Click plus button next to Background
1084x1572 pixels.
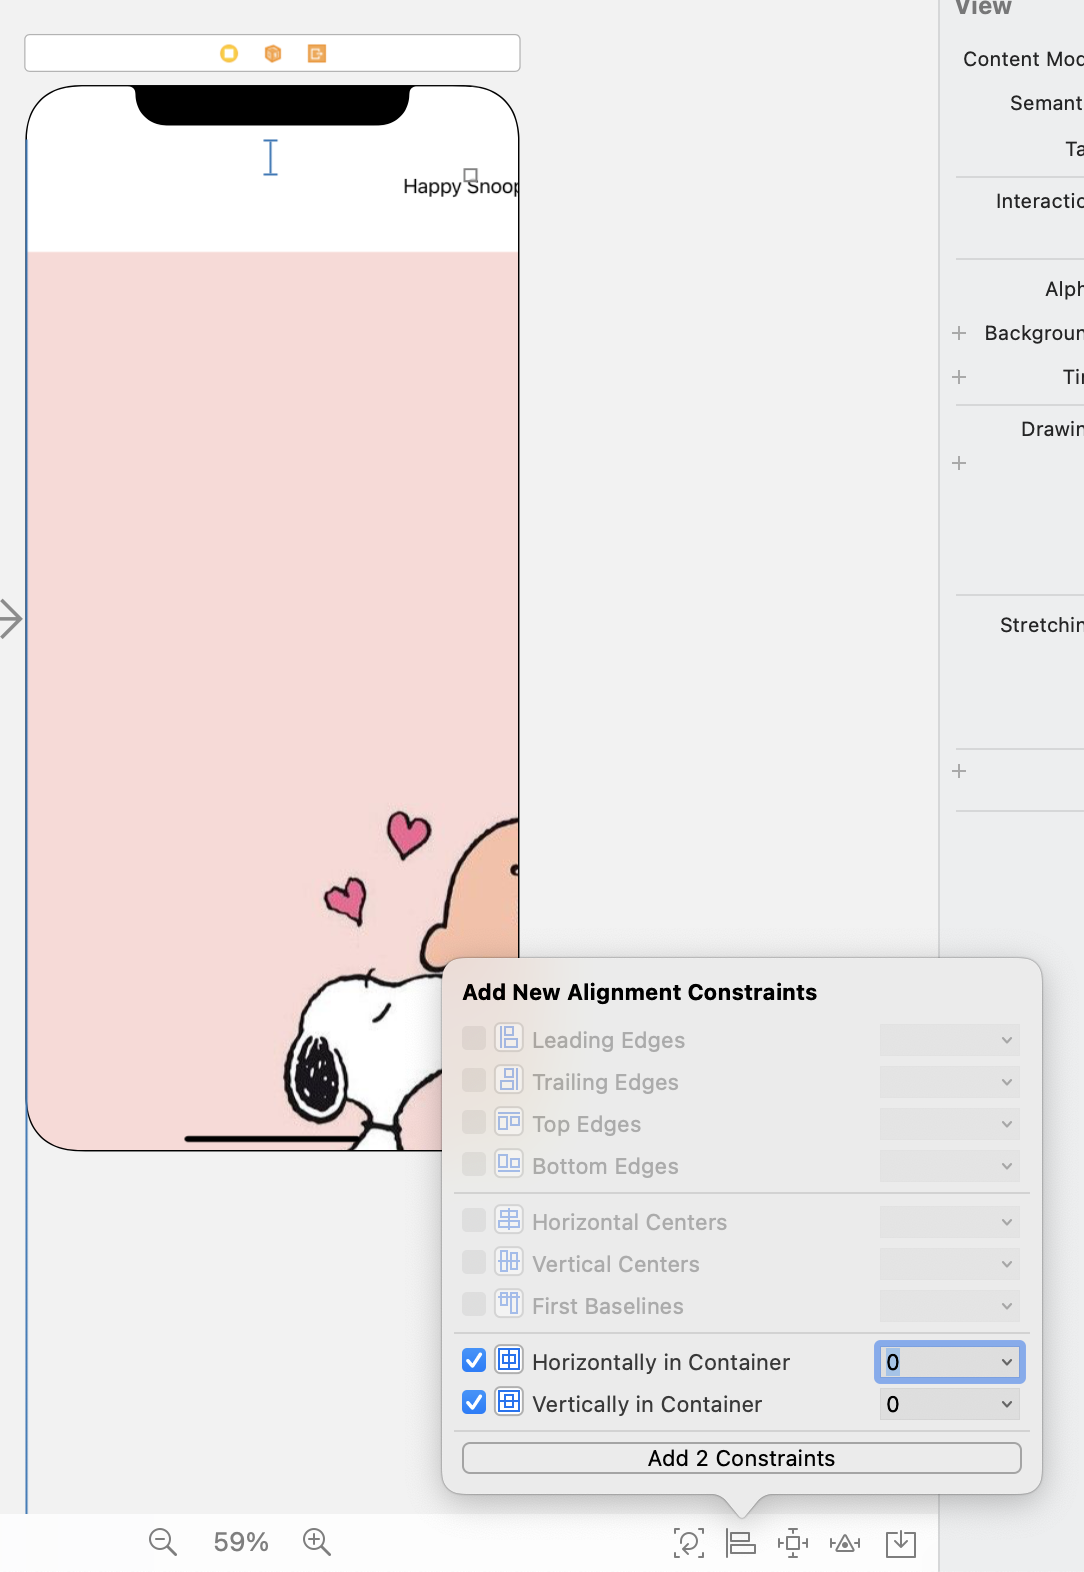(959, 333)
